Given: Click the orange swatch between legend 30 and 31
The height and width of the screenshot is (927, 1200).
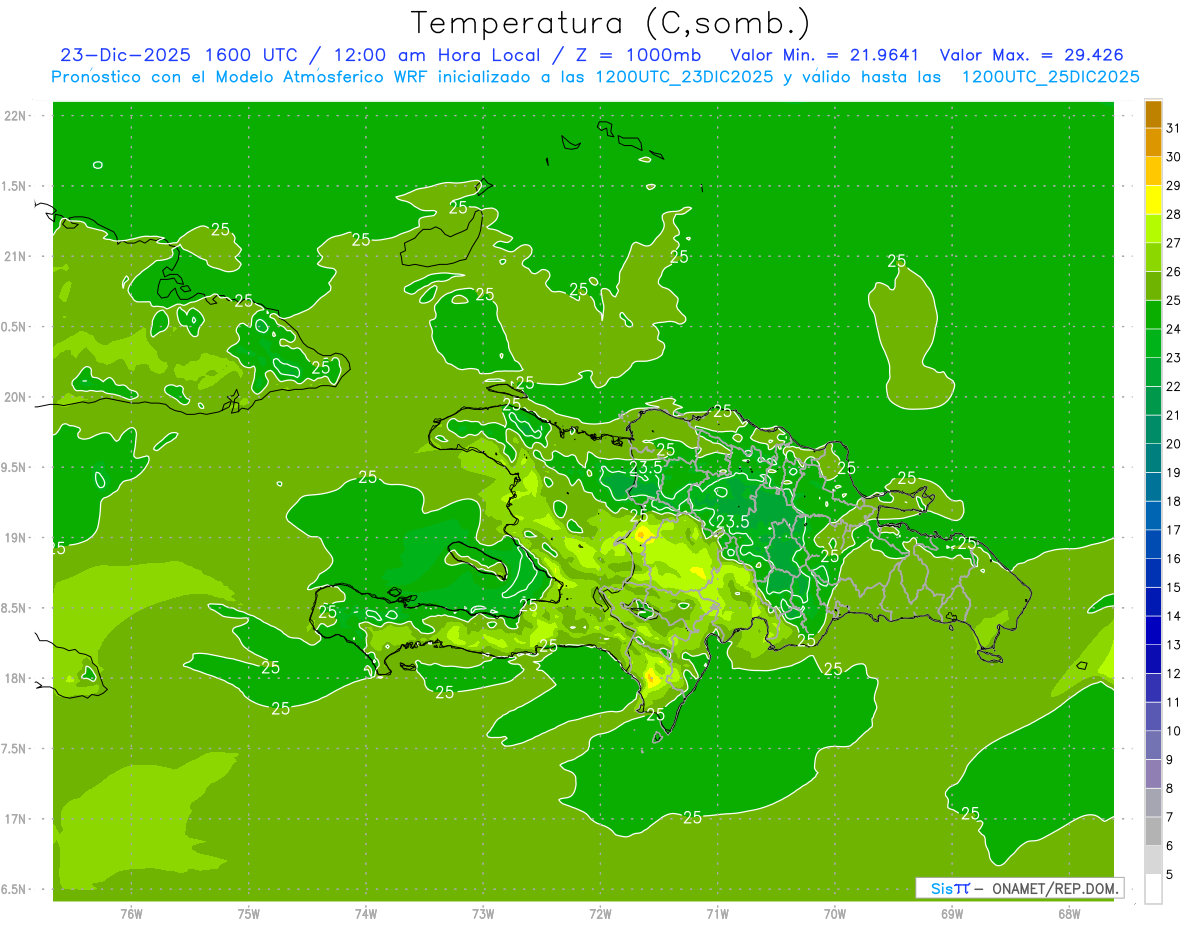Looking at the screenshot, I should coord(1153,142).
